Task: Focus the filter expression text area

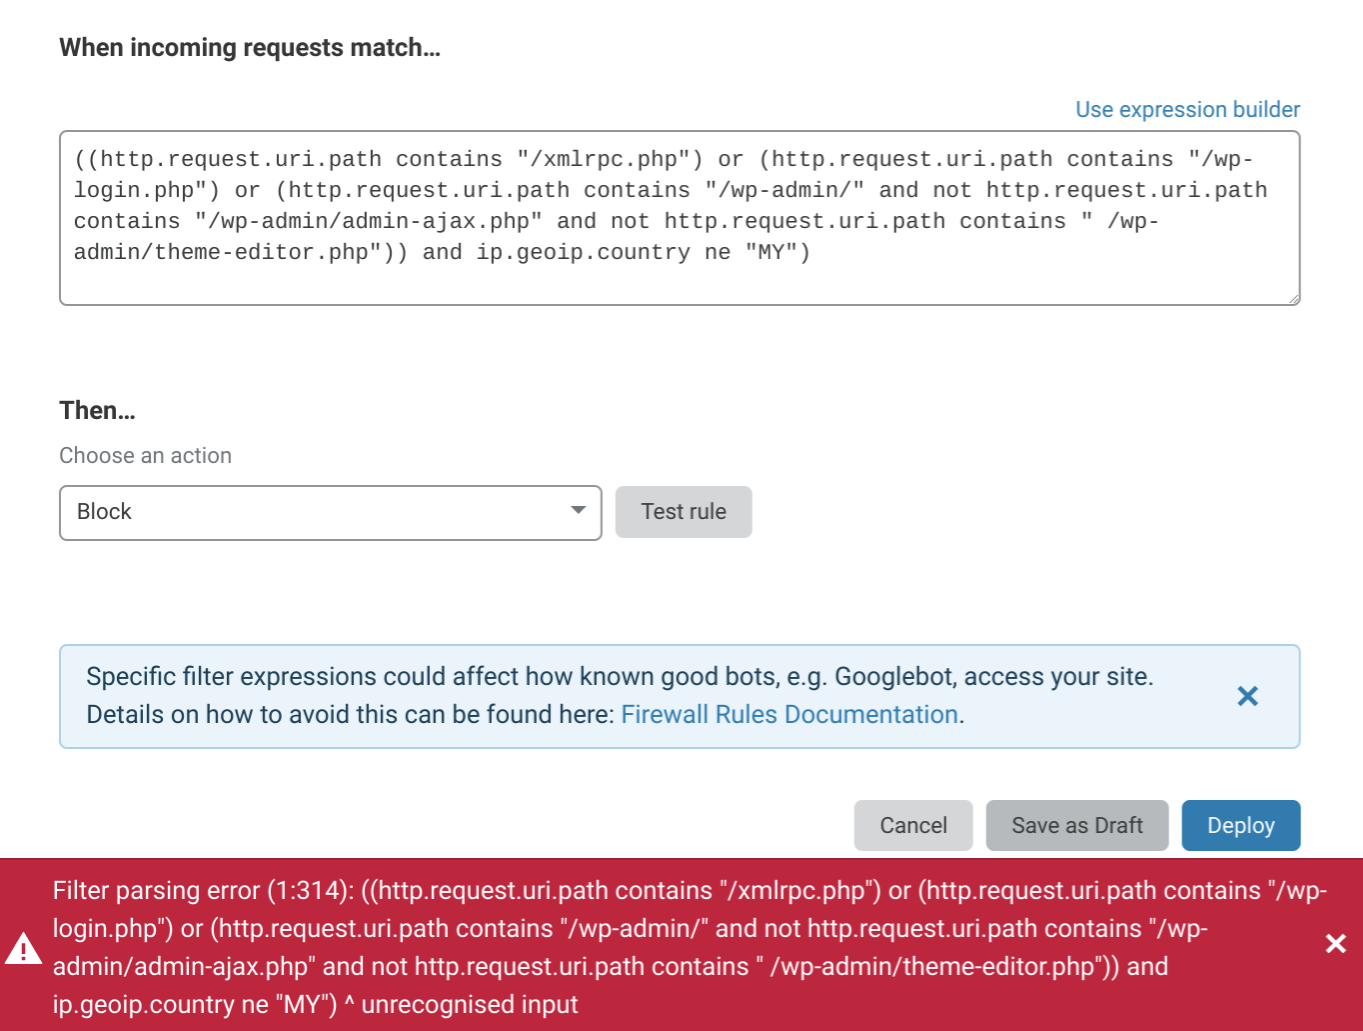Action: coord(679,217)
